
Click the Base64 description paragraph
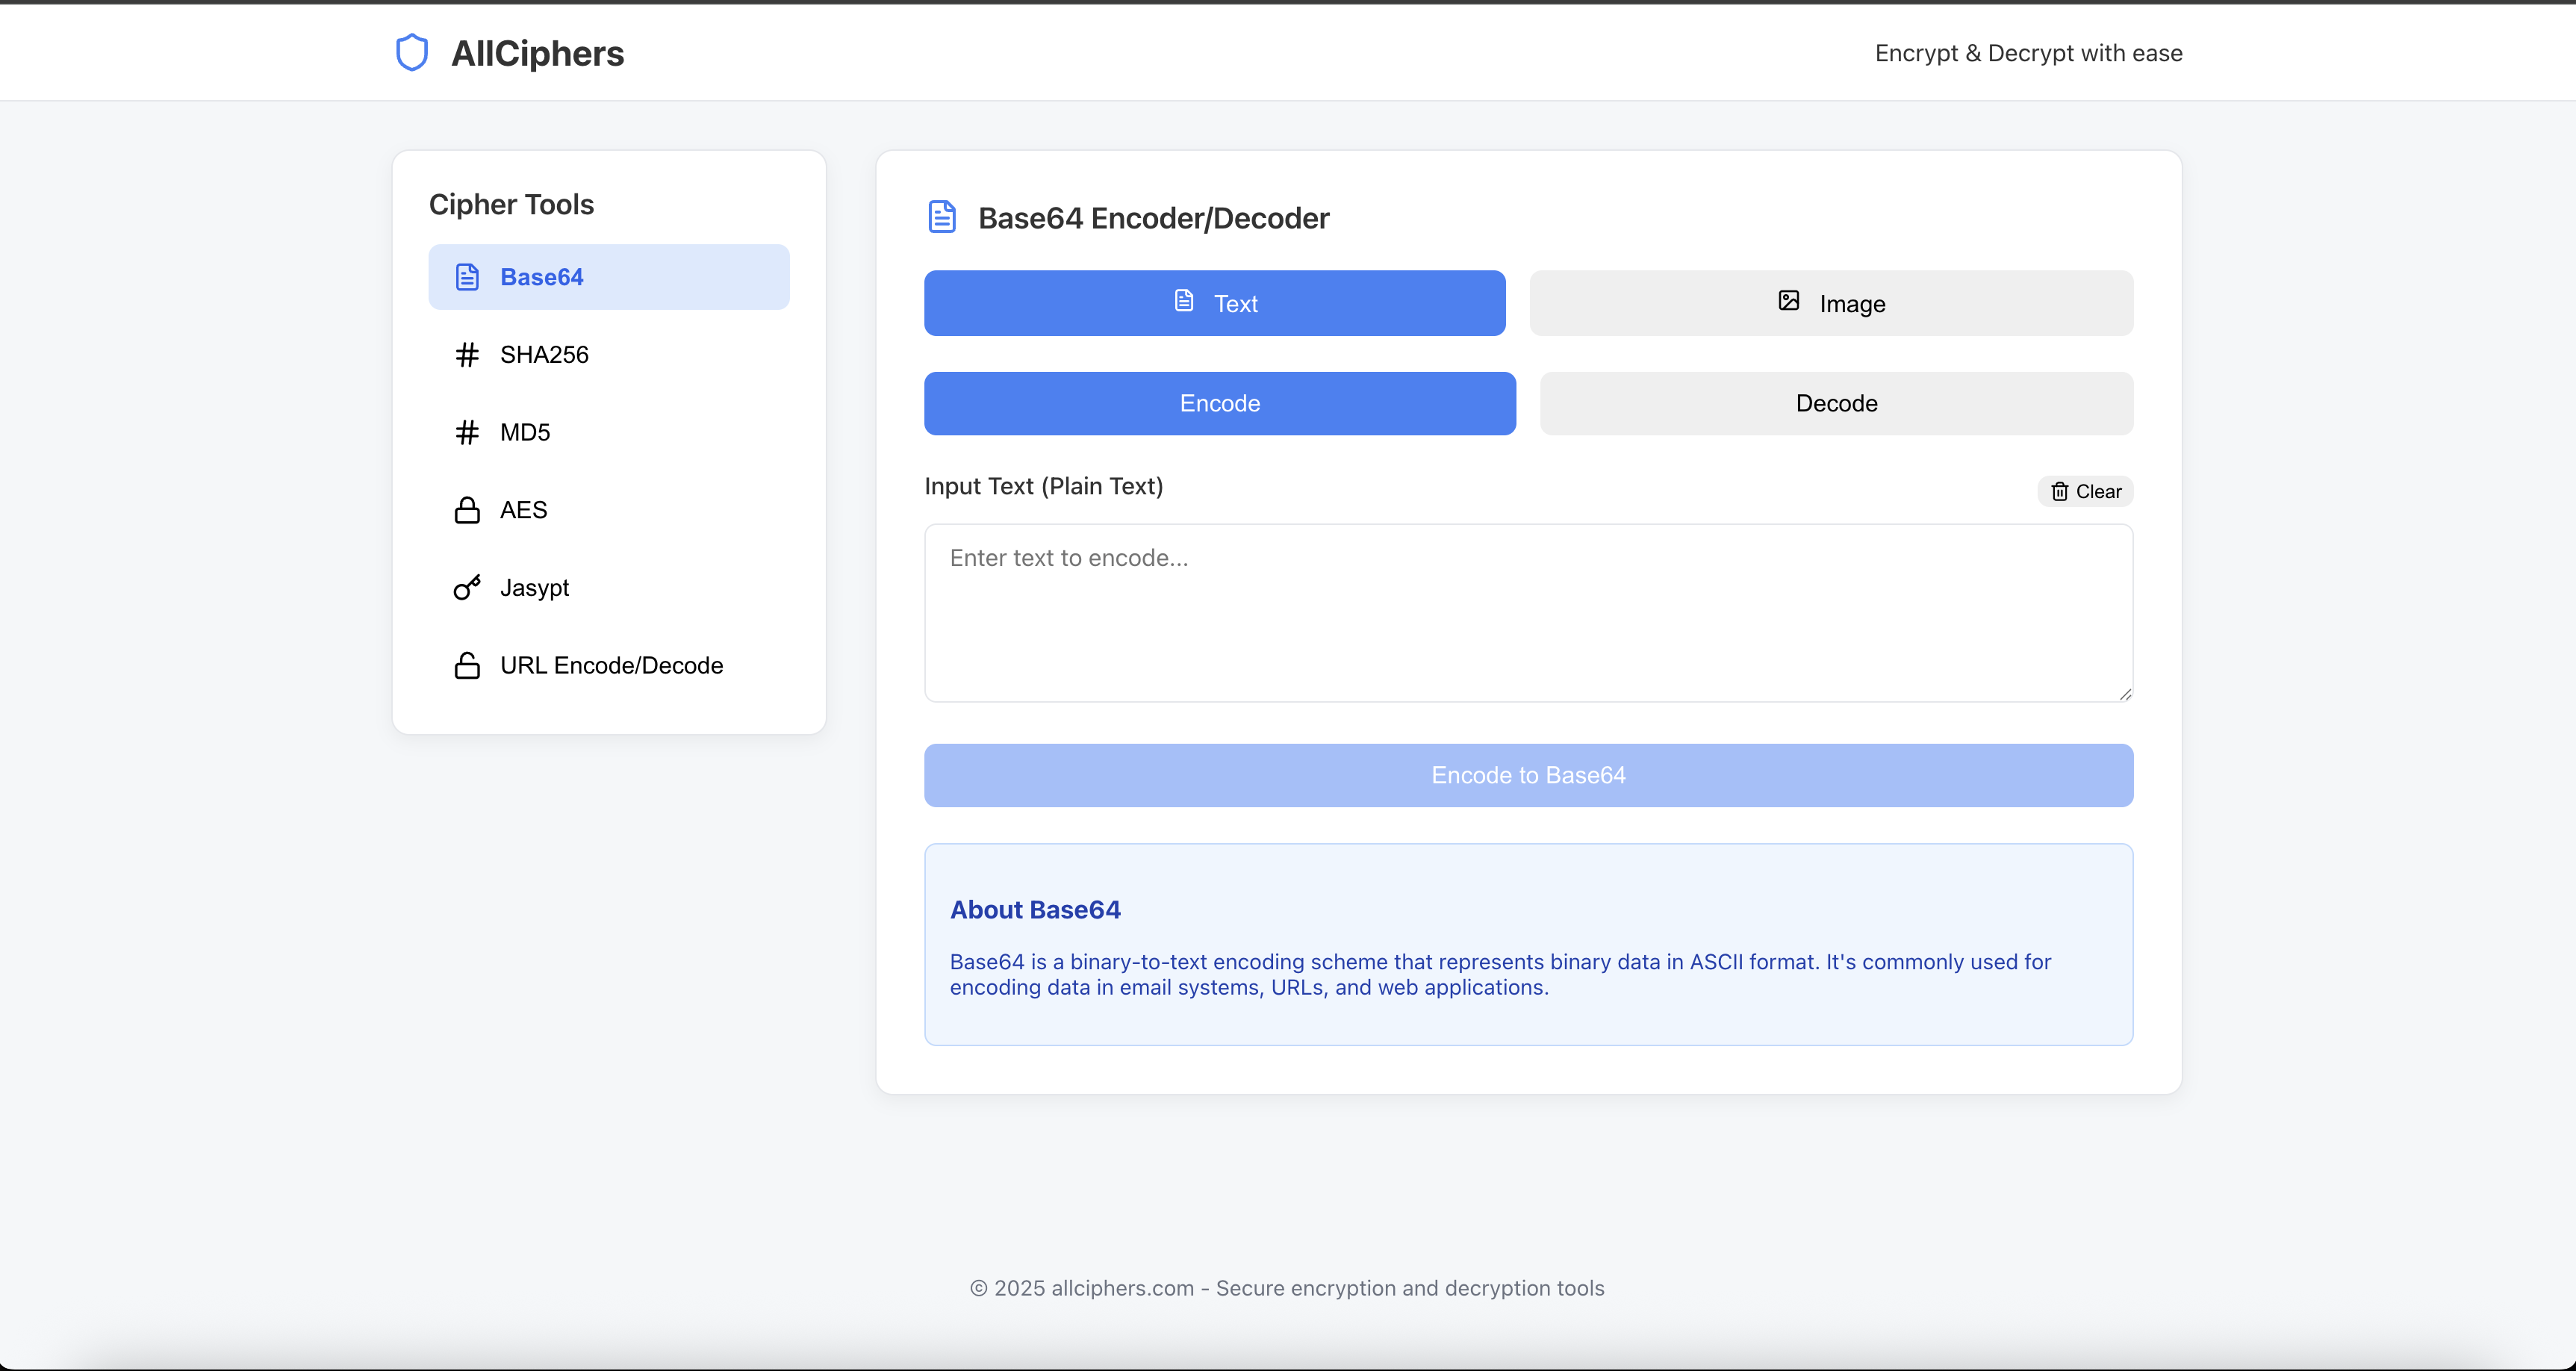point(1500,974)
